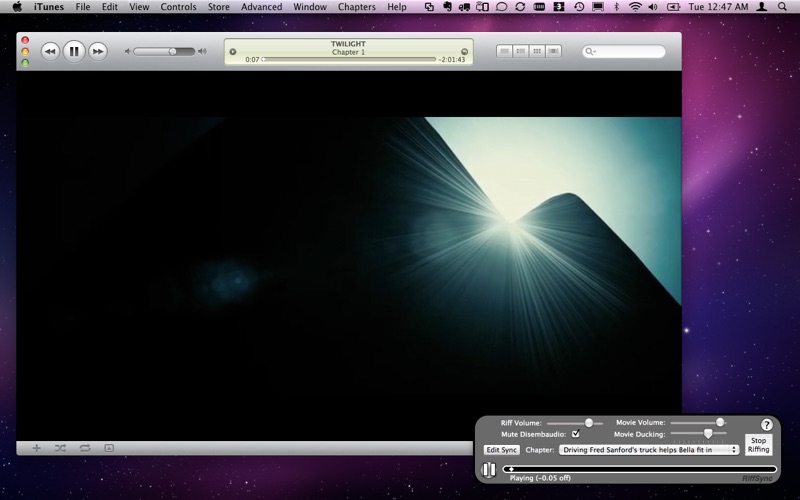Open the system volume menu bar icon
800x500 pixels.
(x=653, y=7)
